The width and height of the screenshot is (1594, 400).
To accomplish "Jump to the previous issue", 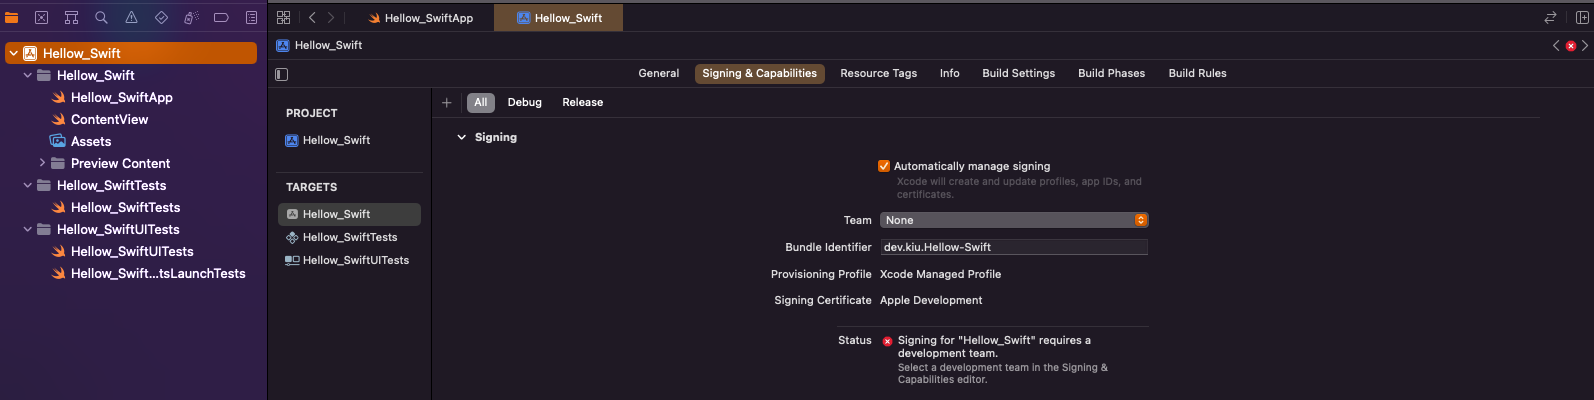I will [1556, 45].
